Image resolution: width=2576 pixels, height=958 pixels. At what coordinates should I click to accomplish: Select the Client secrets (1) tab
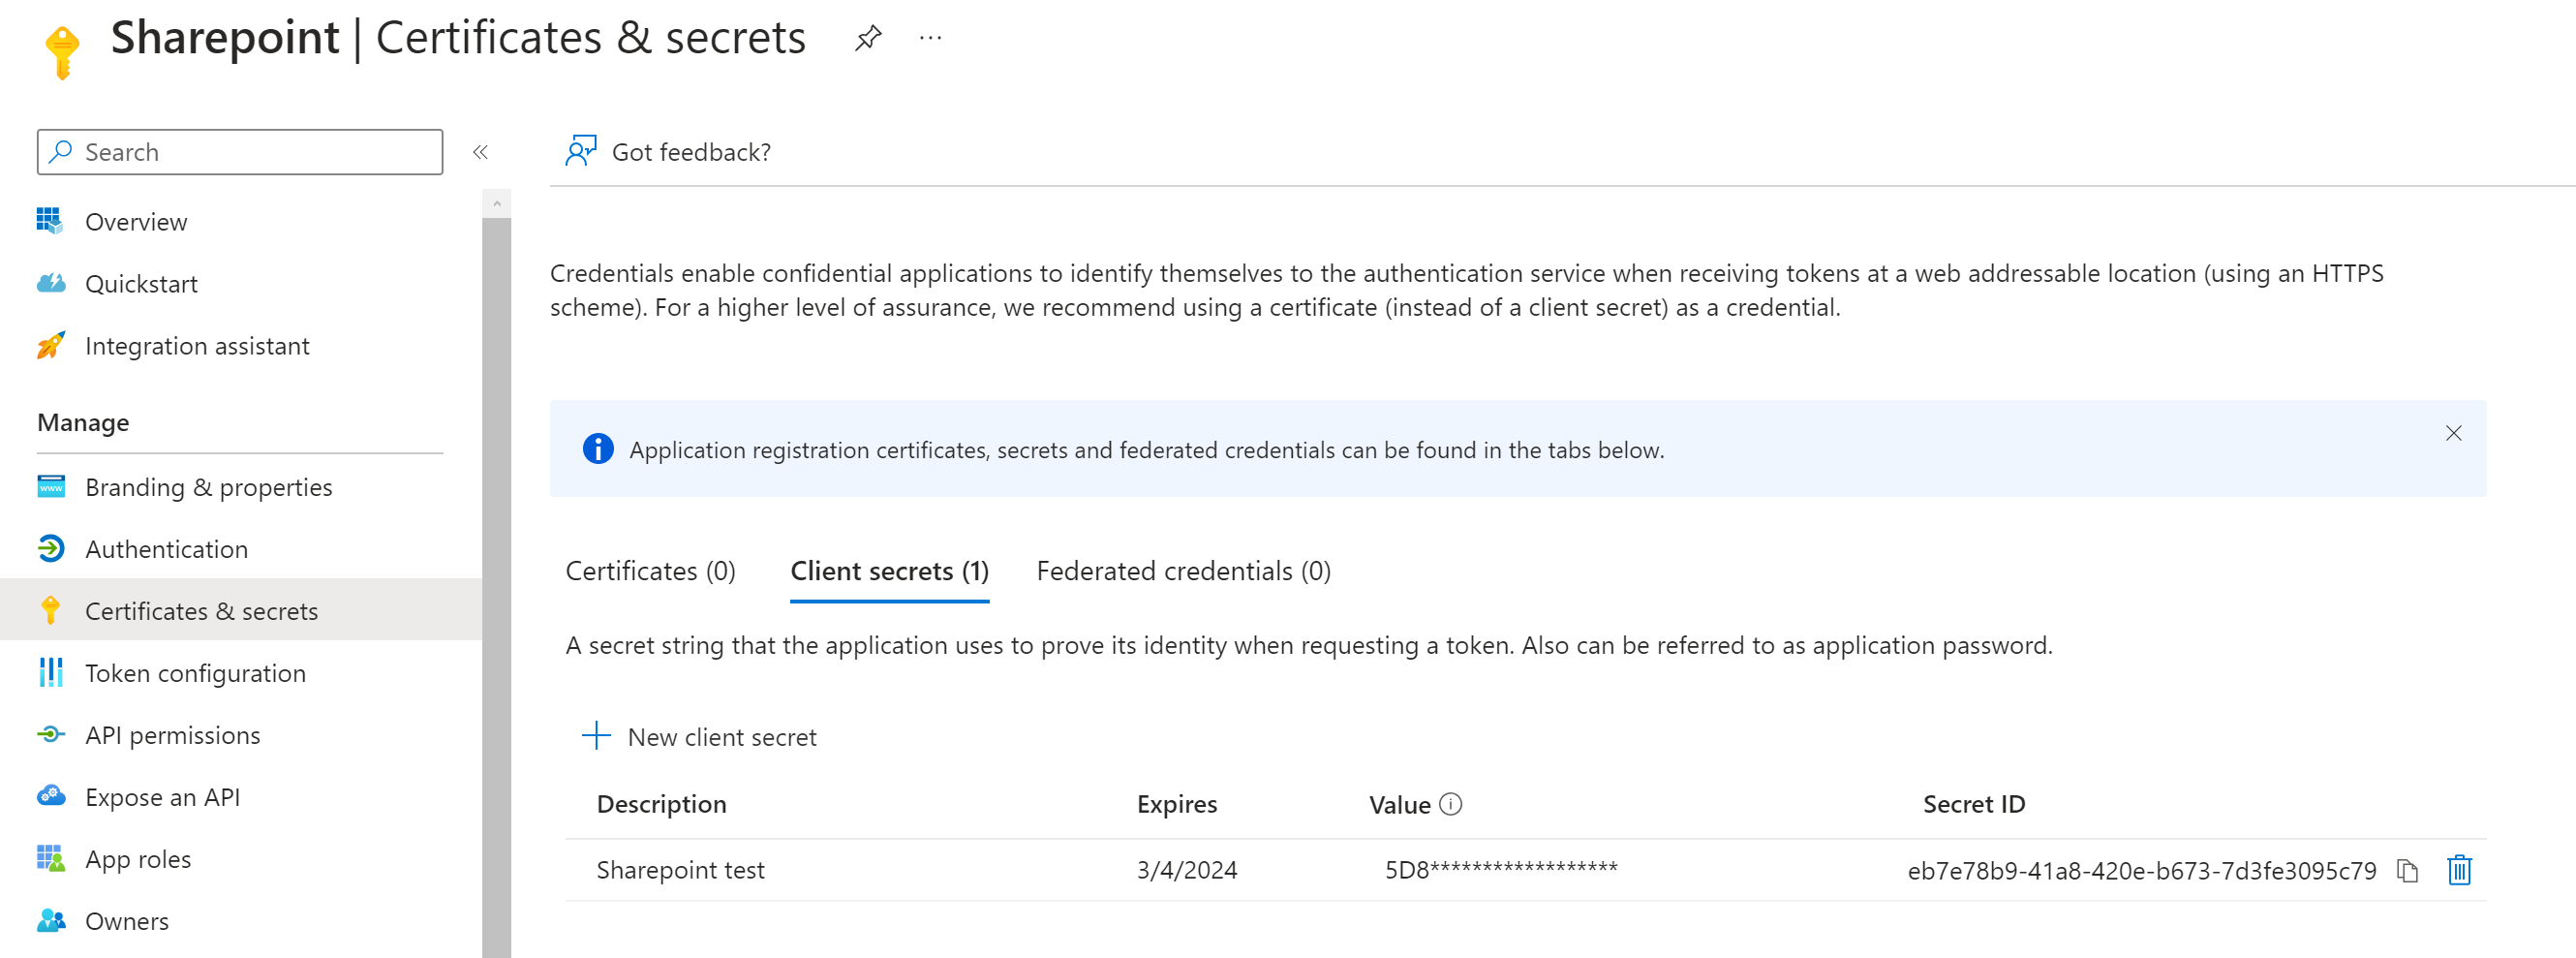coord(889,571)
